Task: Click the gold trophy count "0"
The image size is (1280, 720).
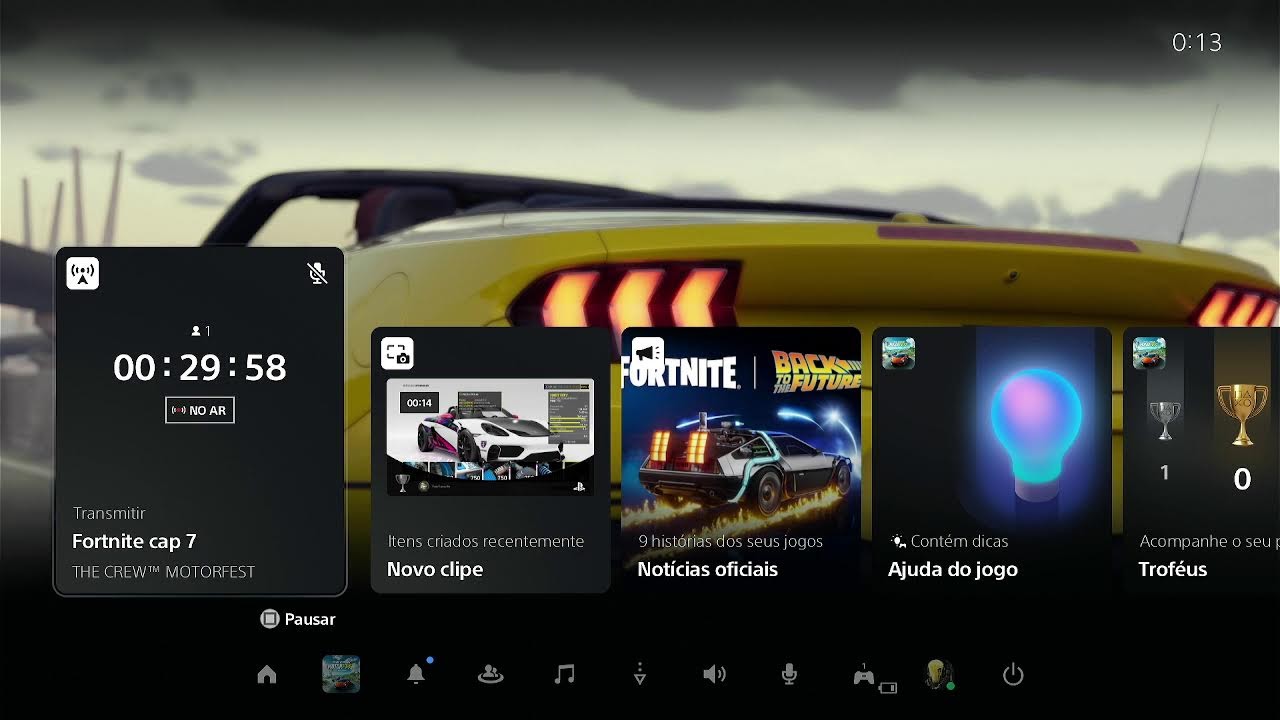Action: pos(1242,480)
